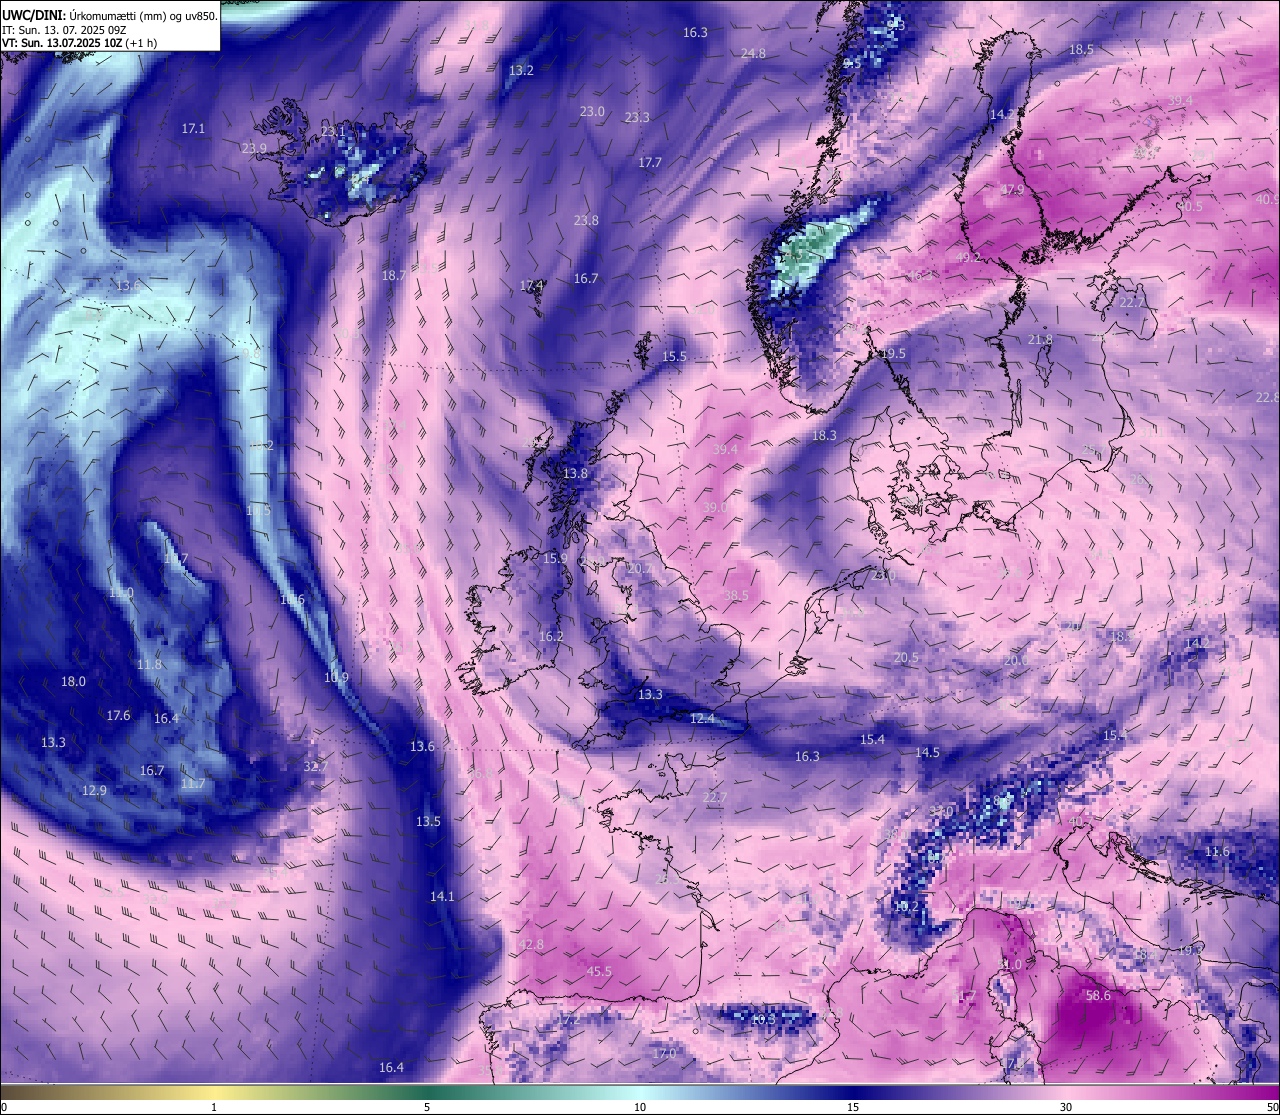The height and width of the screenshot is (1115, 1280).
Task: Click the 5 tick on the colour scale
Action: pyautogui.click(x=427, y=1107)
